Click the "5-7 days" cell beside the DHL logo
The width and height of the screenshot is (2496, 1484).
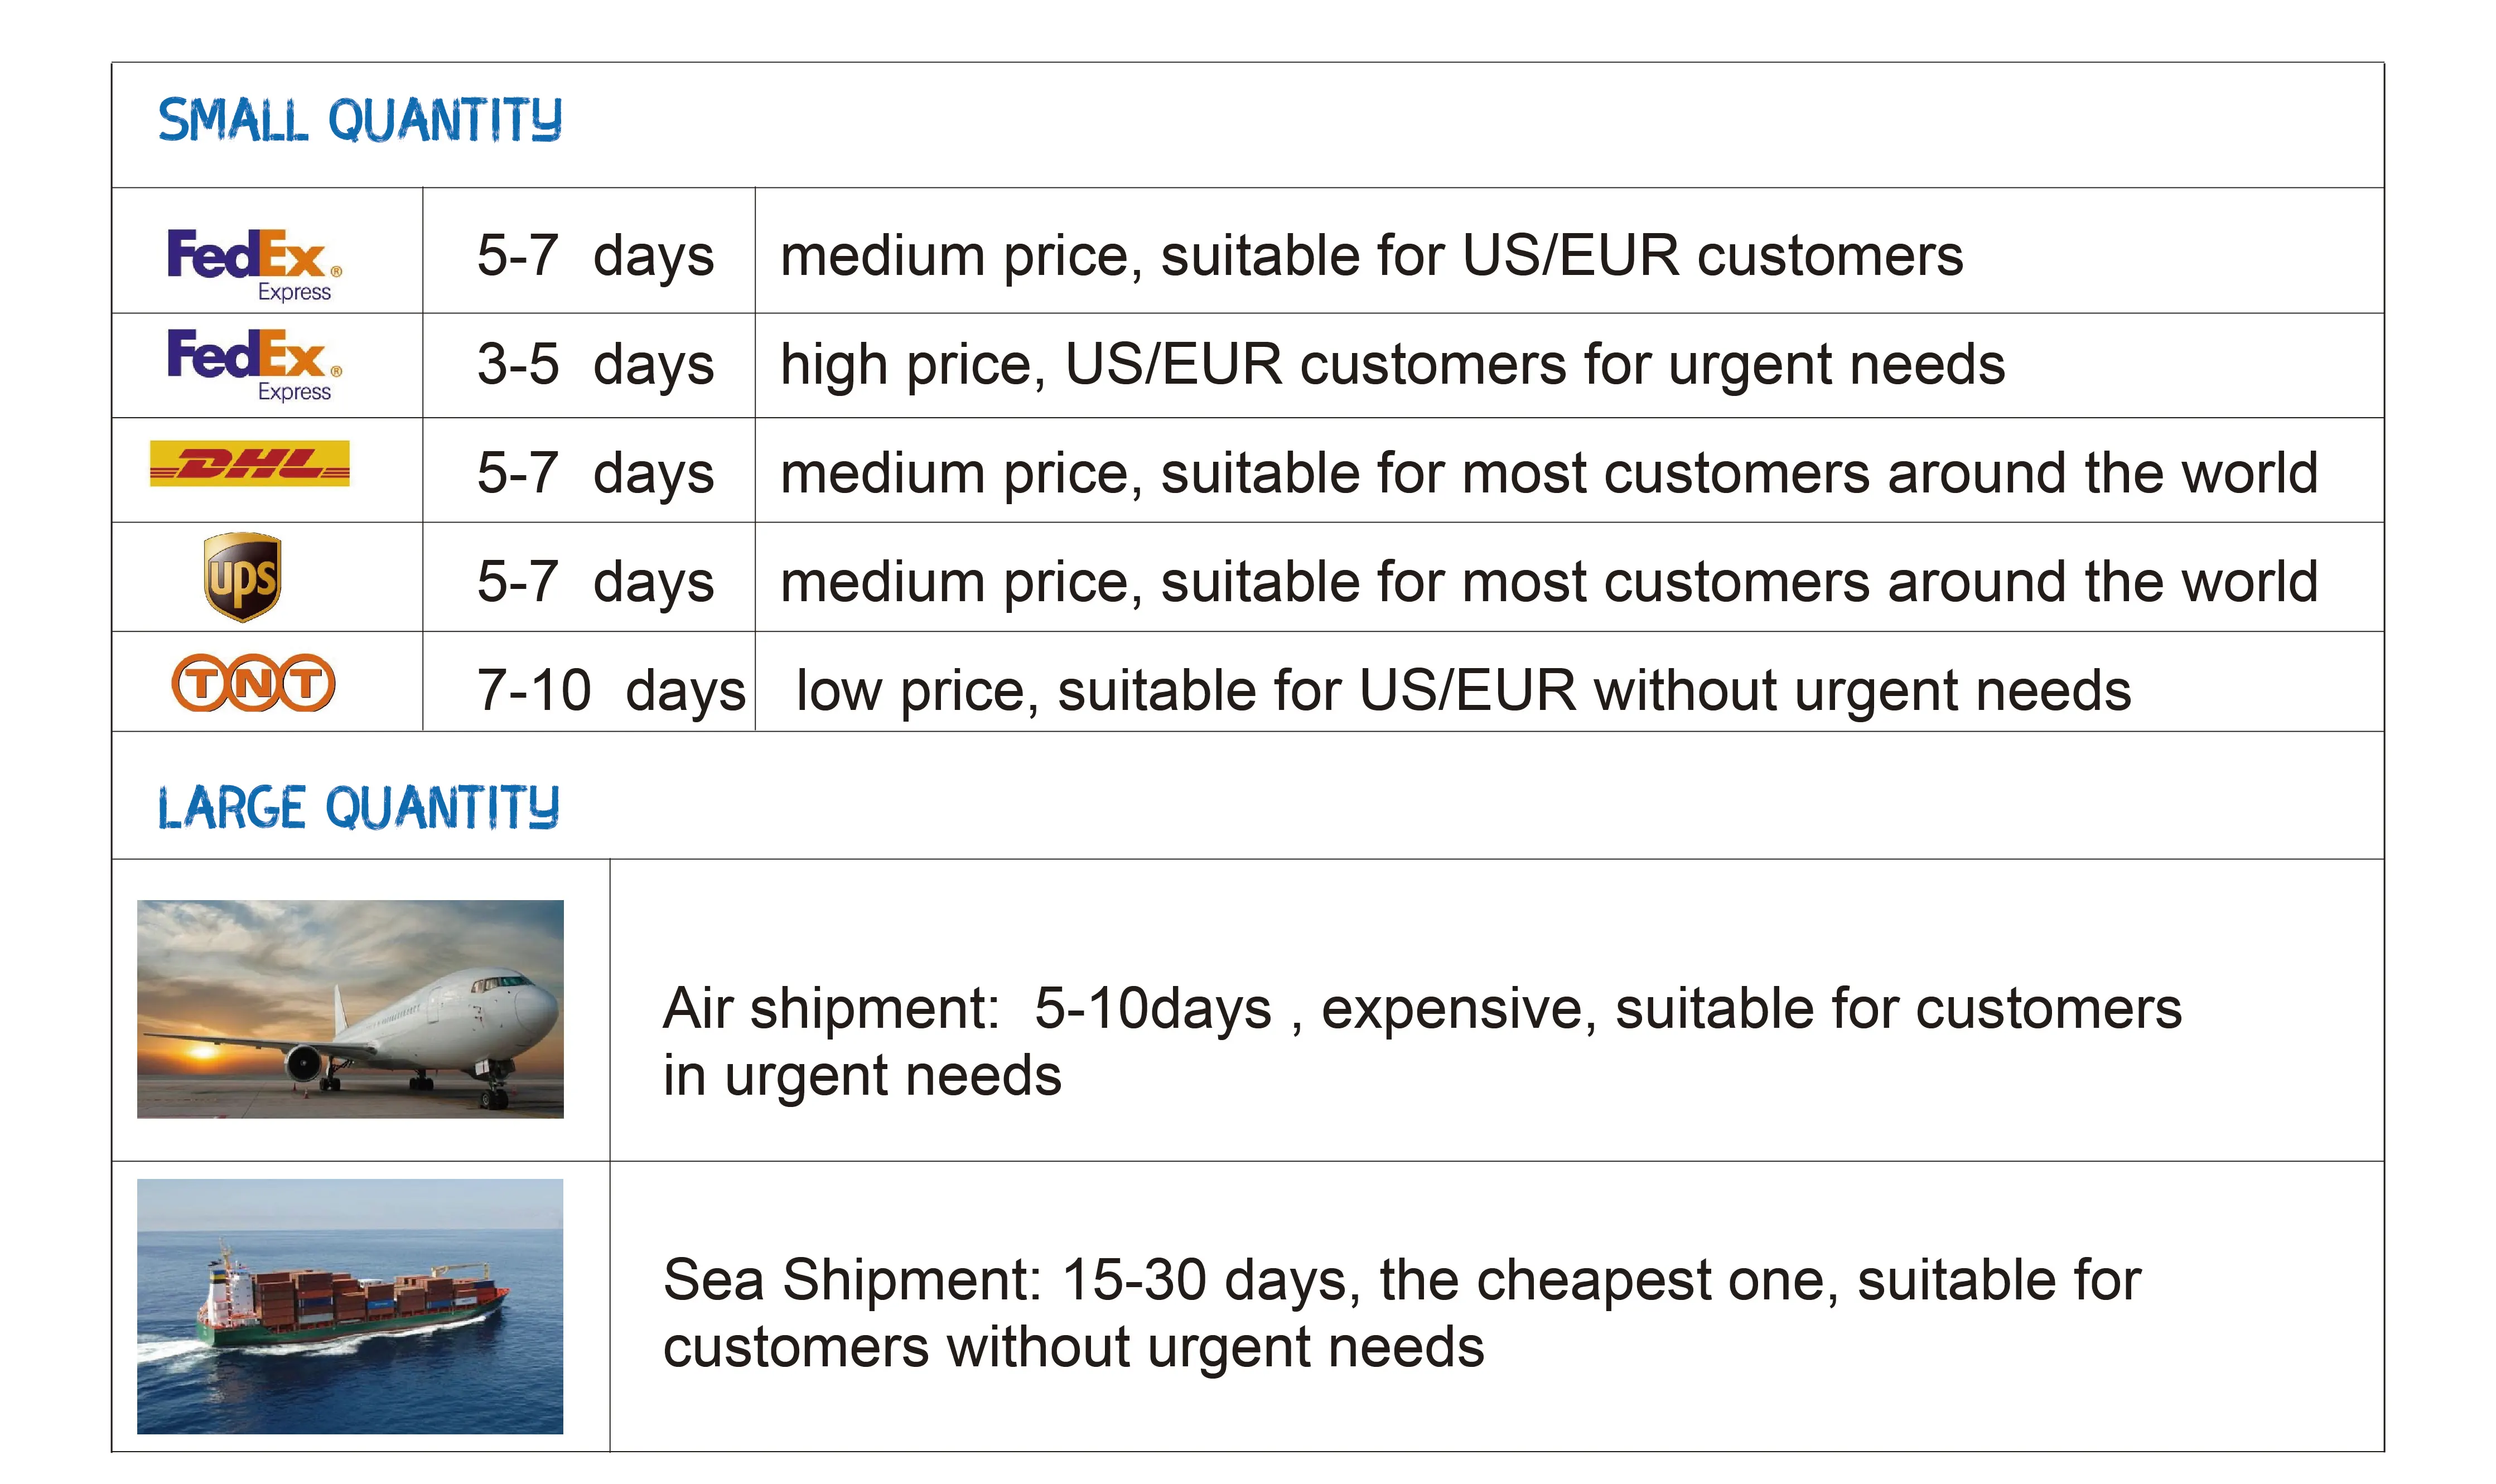tap(595, 472)
